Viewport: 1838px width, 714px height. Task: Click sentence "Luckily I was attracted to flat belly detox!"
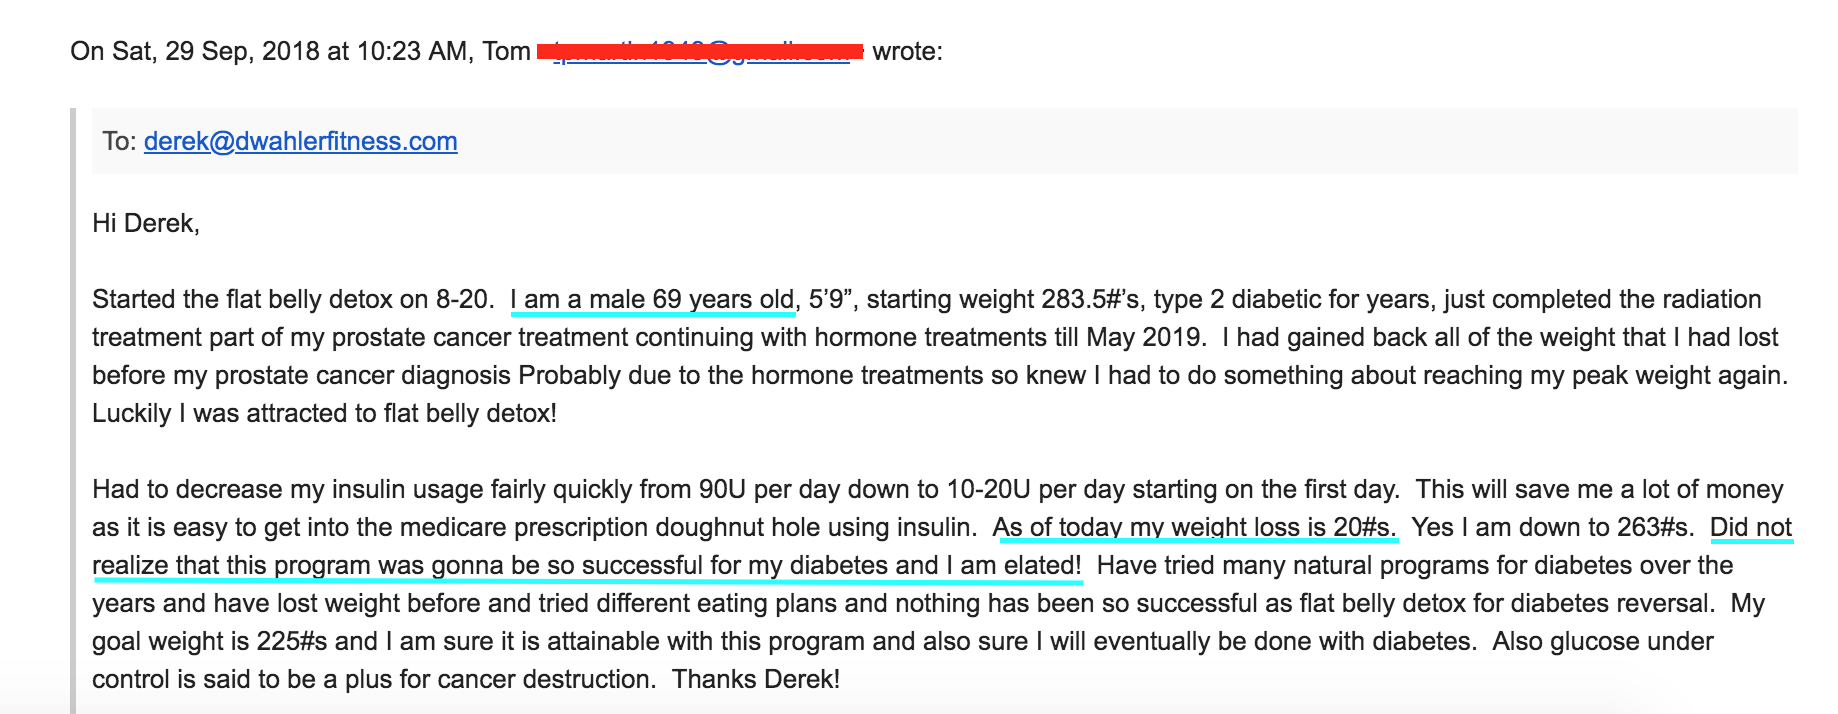324,413
